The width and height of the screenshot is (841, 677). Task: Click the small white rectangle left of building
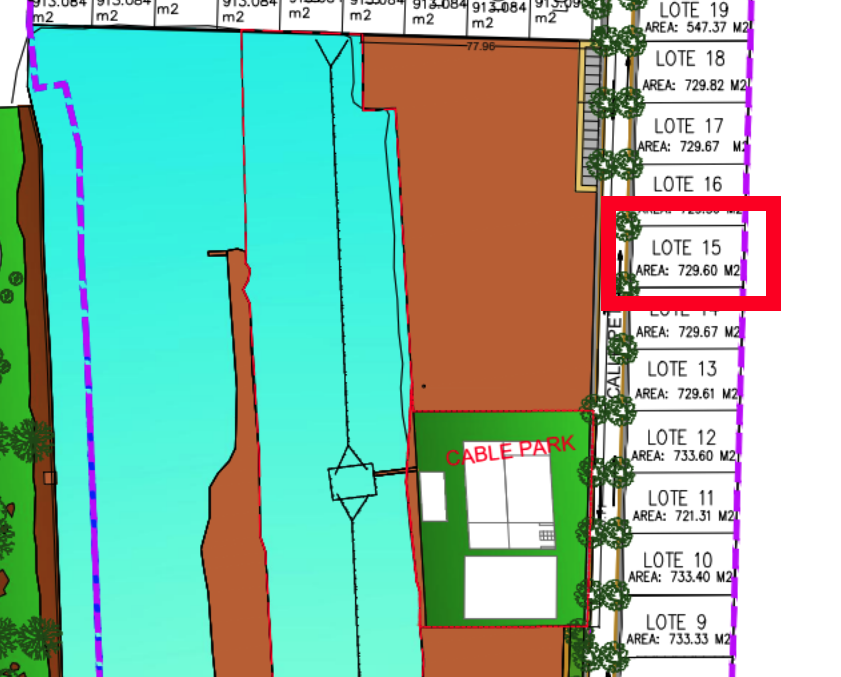coord(433,496)
